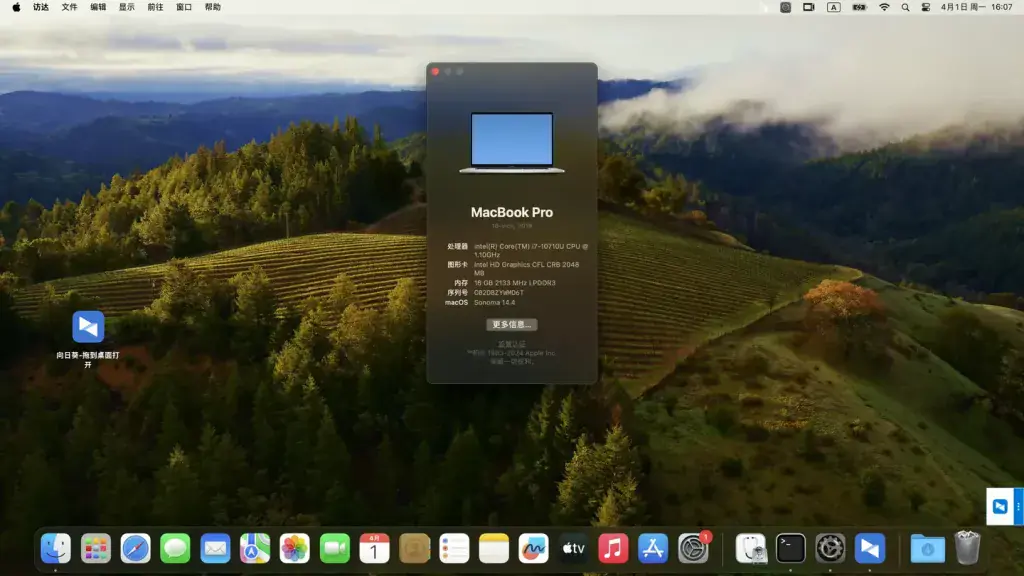Open the Downloads folder stack

tap(927, 548)
